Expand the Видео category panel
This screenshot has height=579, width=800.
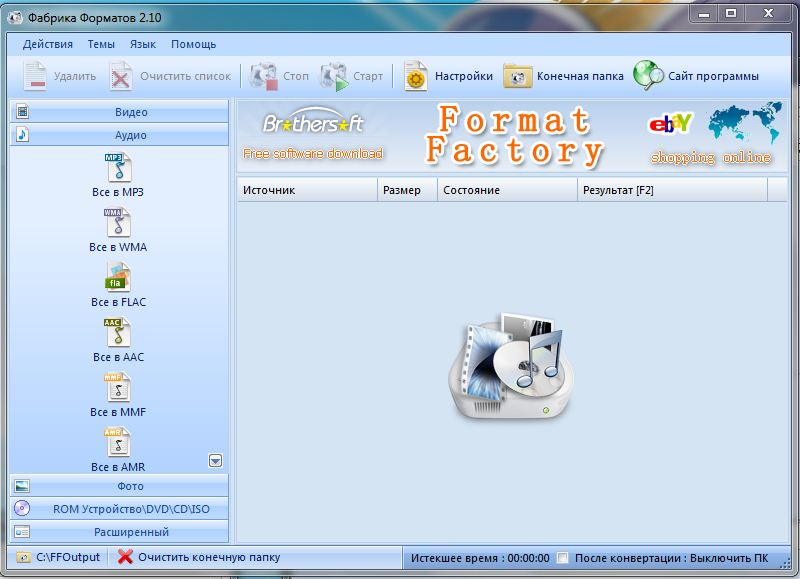[x=119, y=112]
